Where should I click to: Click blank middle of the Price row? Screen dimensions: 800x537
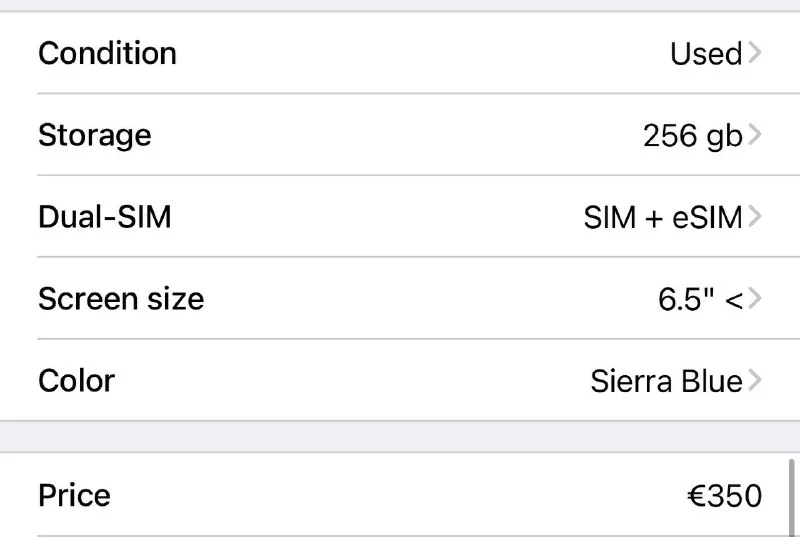(400, 496)
